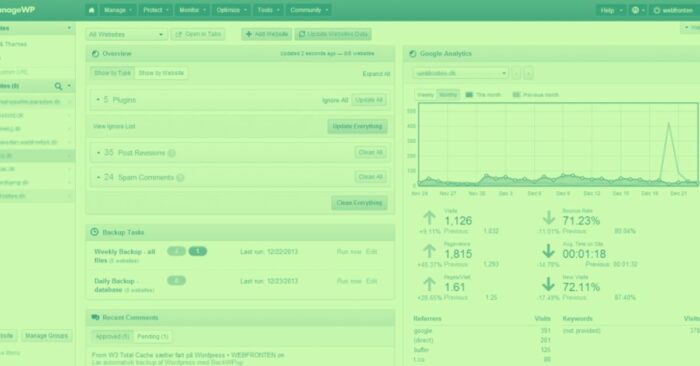Viewport: 700px width, 366px height.
Task: Click Run now for Weekly Backup
Action: click(349, 252)
